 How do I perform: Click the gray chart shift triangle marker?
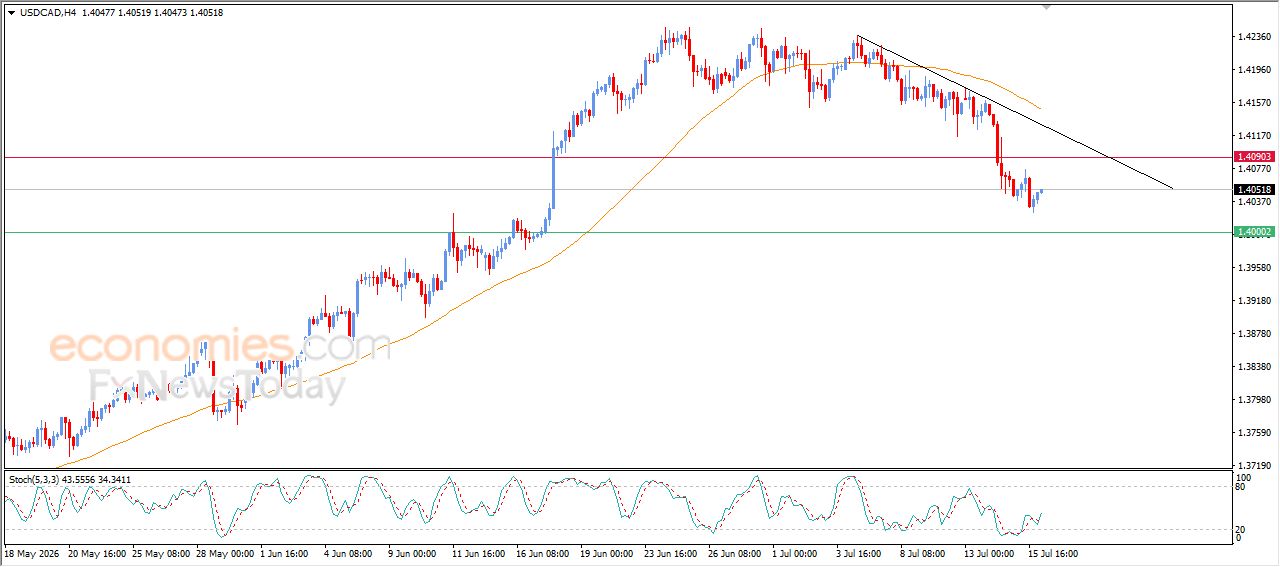coord(1046,7)
